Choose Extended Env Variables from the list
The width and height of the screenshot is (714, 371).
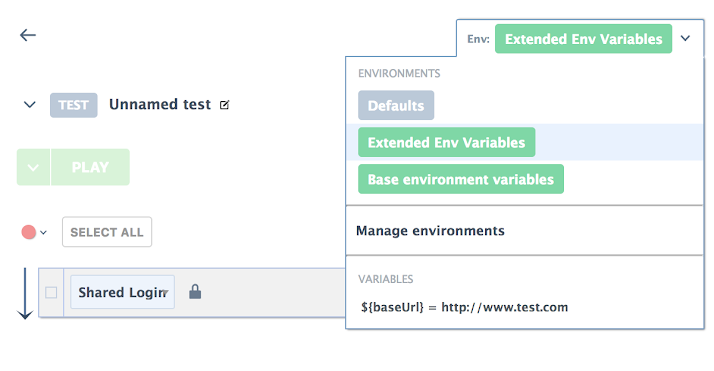coord(446,142)
